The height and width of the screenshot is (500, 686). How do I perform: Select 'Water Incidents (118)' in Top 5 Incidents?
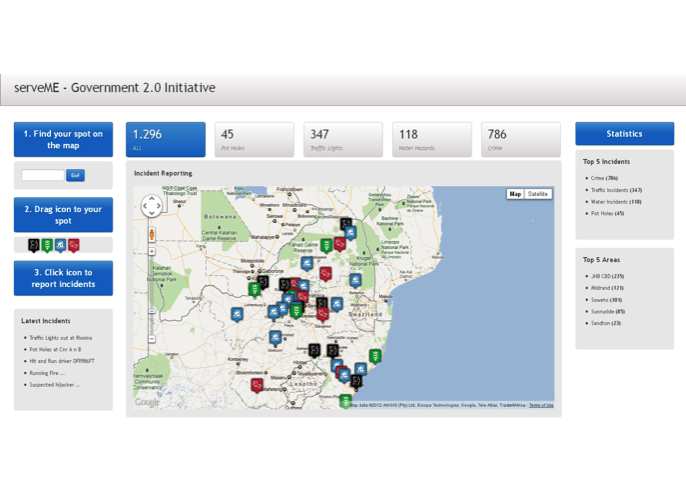(616, 202)
